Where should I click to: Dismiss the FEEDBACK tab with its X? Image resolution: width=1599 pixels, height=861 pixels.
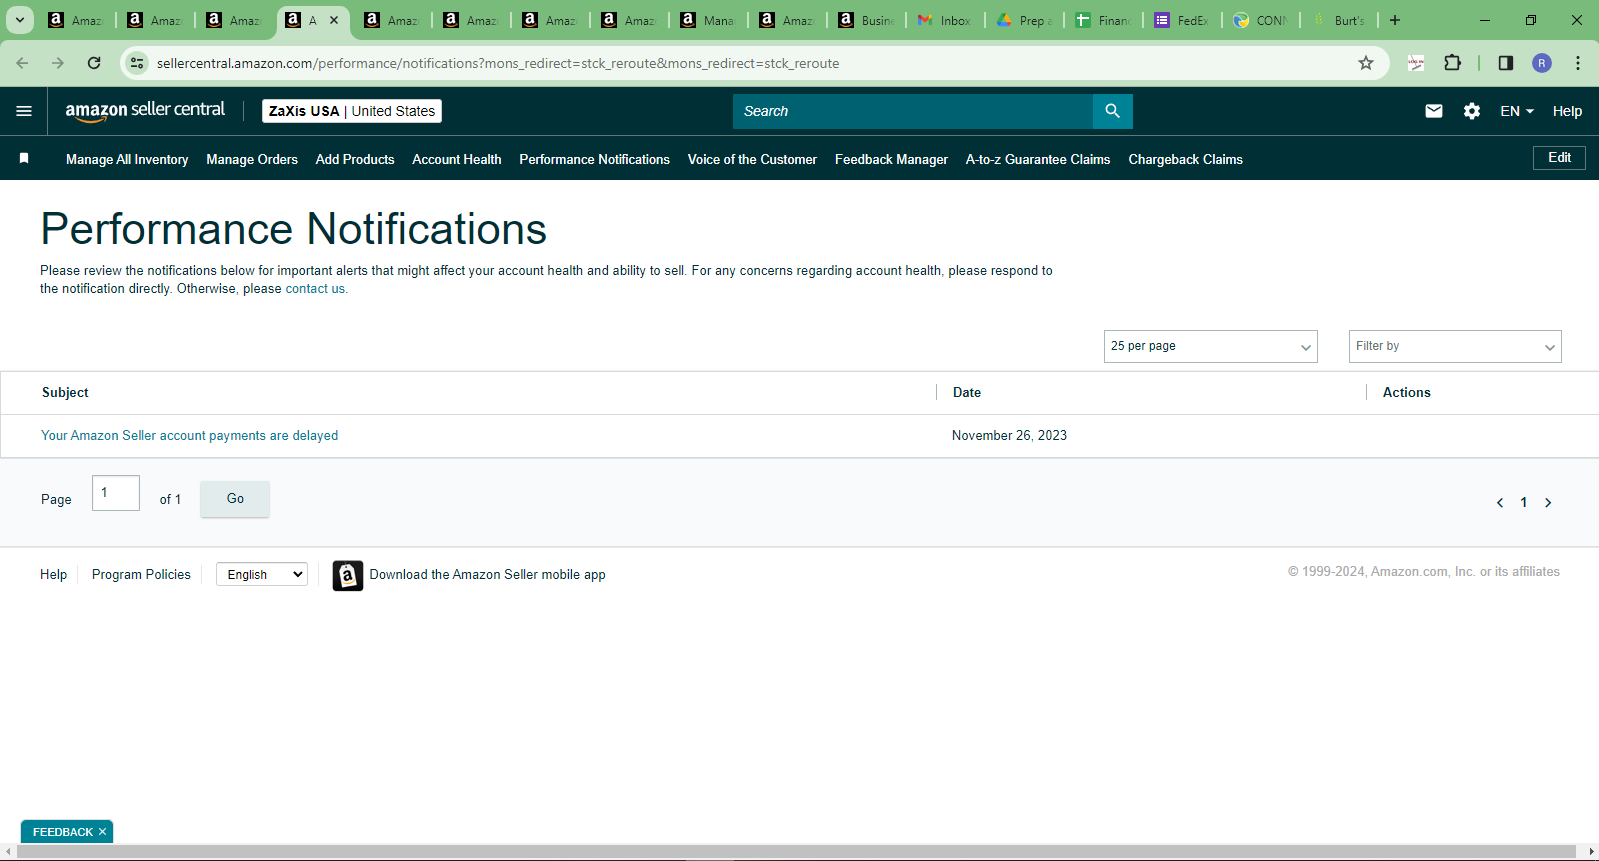pos(102,832)
